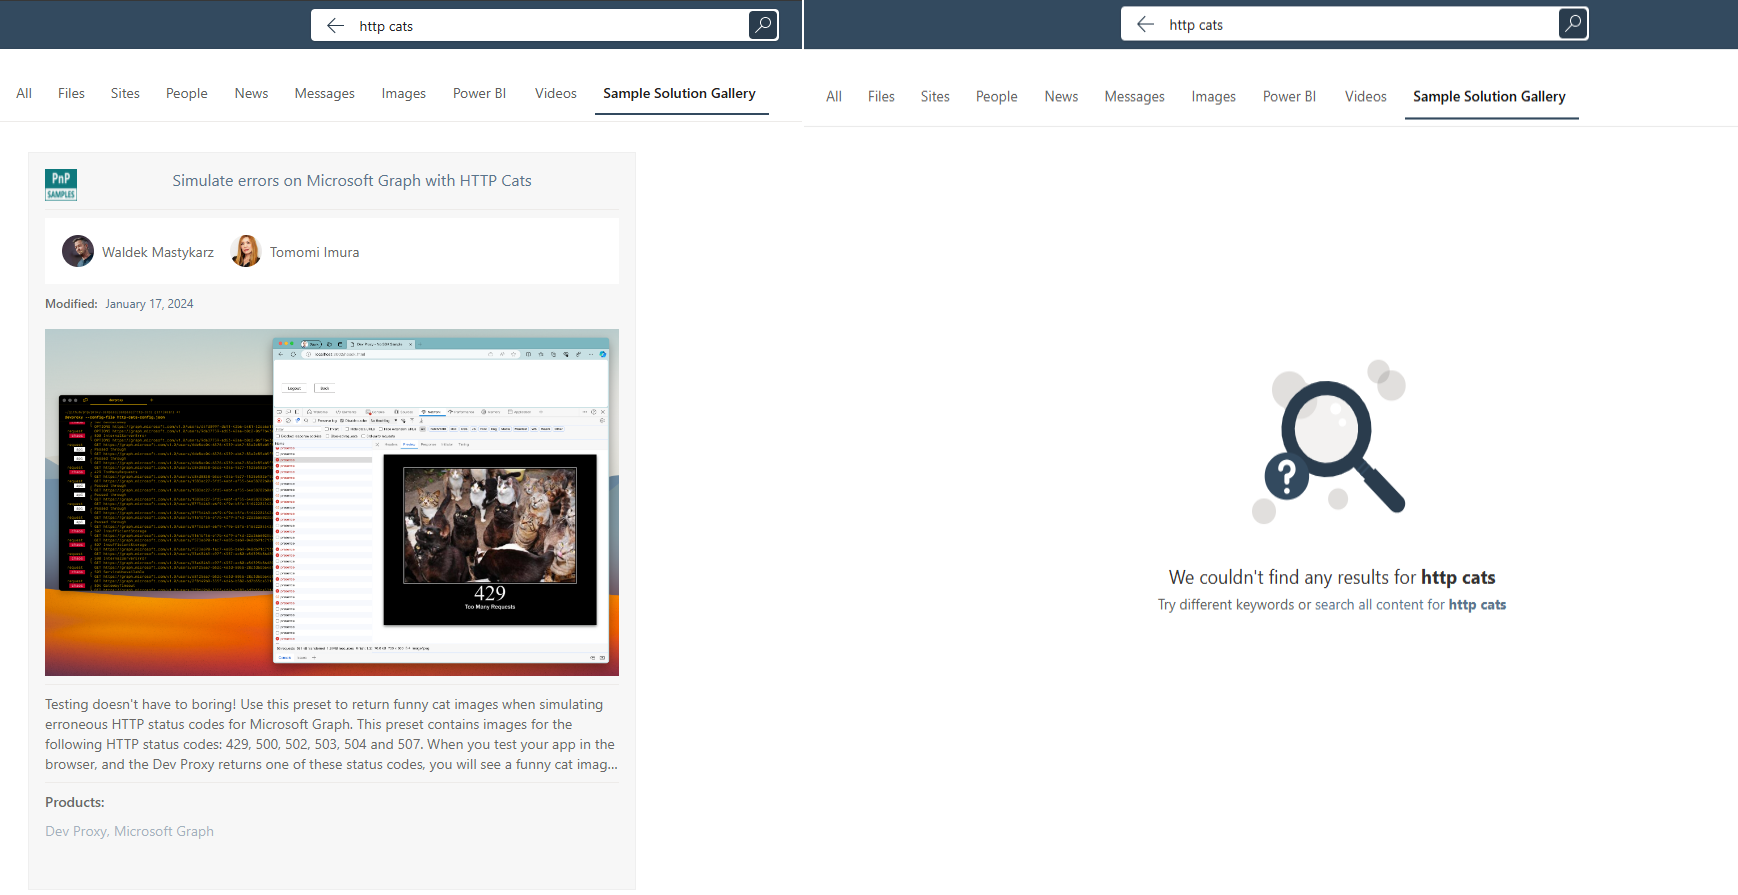Select the Videos tab in right pane
The width and height of the screenshot is (1738, 895).
tap(1366, 96)
